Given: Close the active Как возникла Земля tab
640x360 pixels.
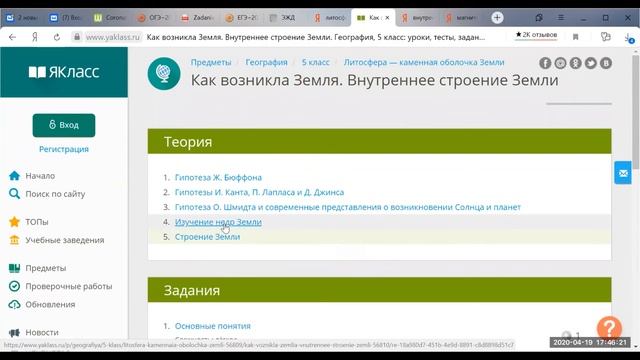Looking at the screenshot, I should coord(387,18).
